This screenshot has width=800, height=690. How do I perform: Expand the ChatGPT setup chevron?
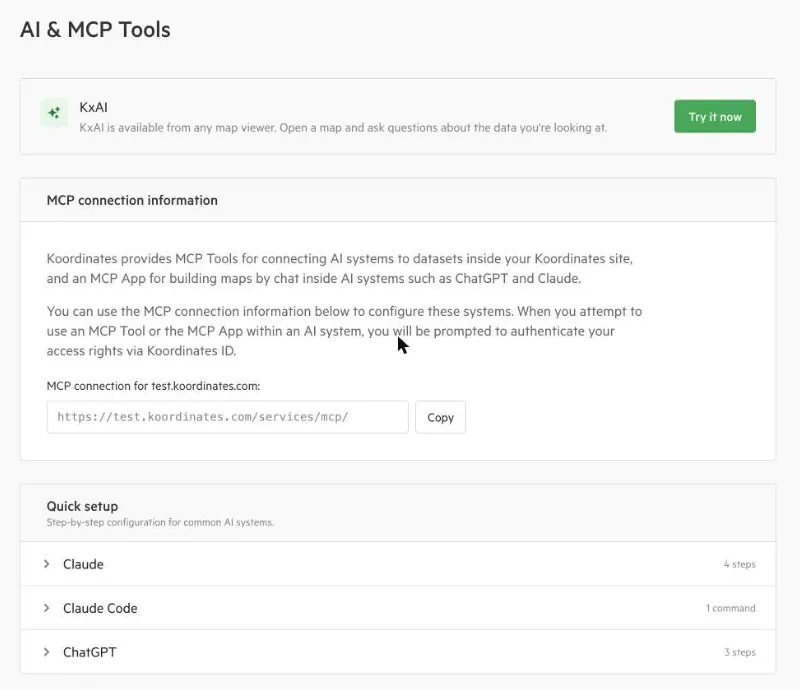tap(46, 652)
